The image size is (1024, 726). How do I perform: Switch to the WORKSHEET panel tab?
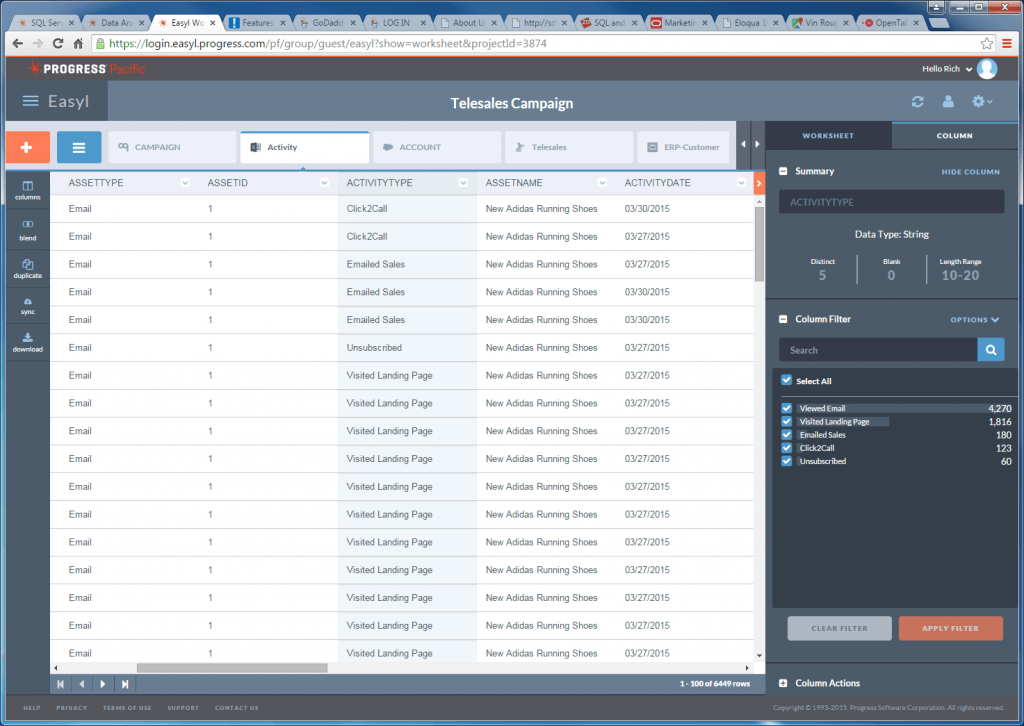click(827, 136)
